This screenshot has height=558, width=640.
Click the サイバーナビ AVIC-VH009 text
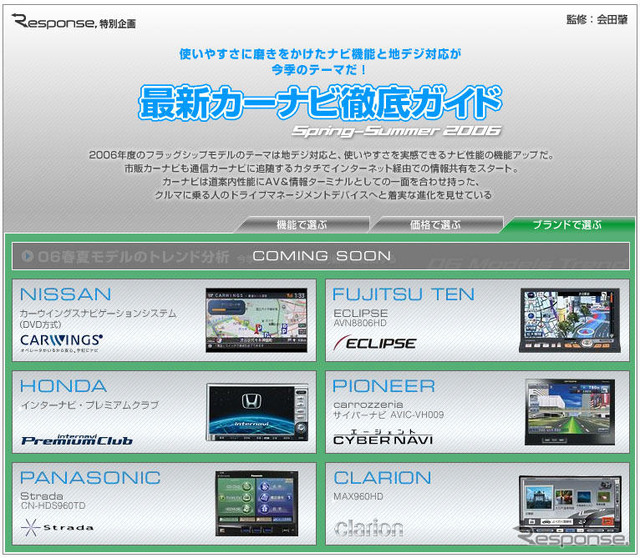(388, 415)
